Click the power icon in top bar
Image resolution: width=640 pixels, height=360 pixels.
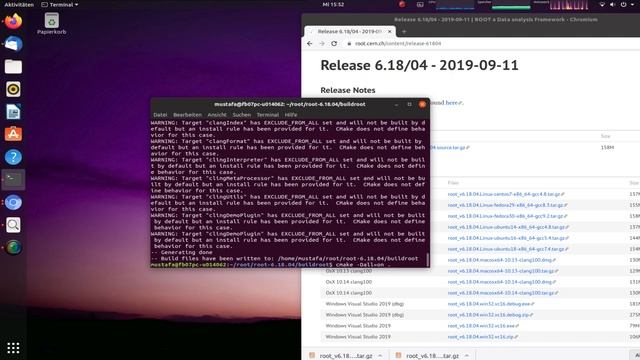(x=623, y=4)
